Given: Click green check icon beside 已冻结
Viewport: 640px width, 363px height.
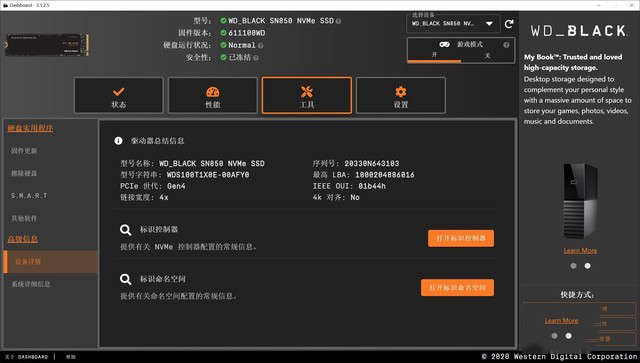Looking at the screenshot, I should [223, 57].
